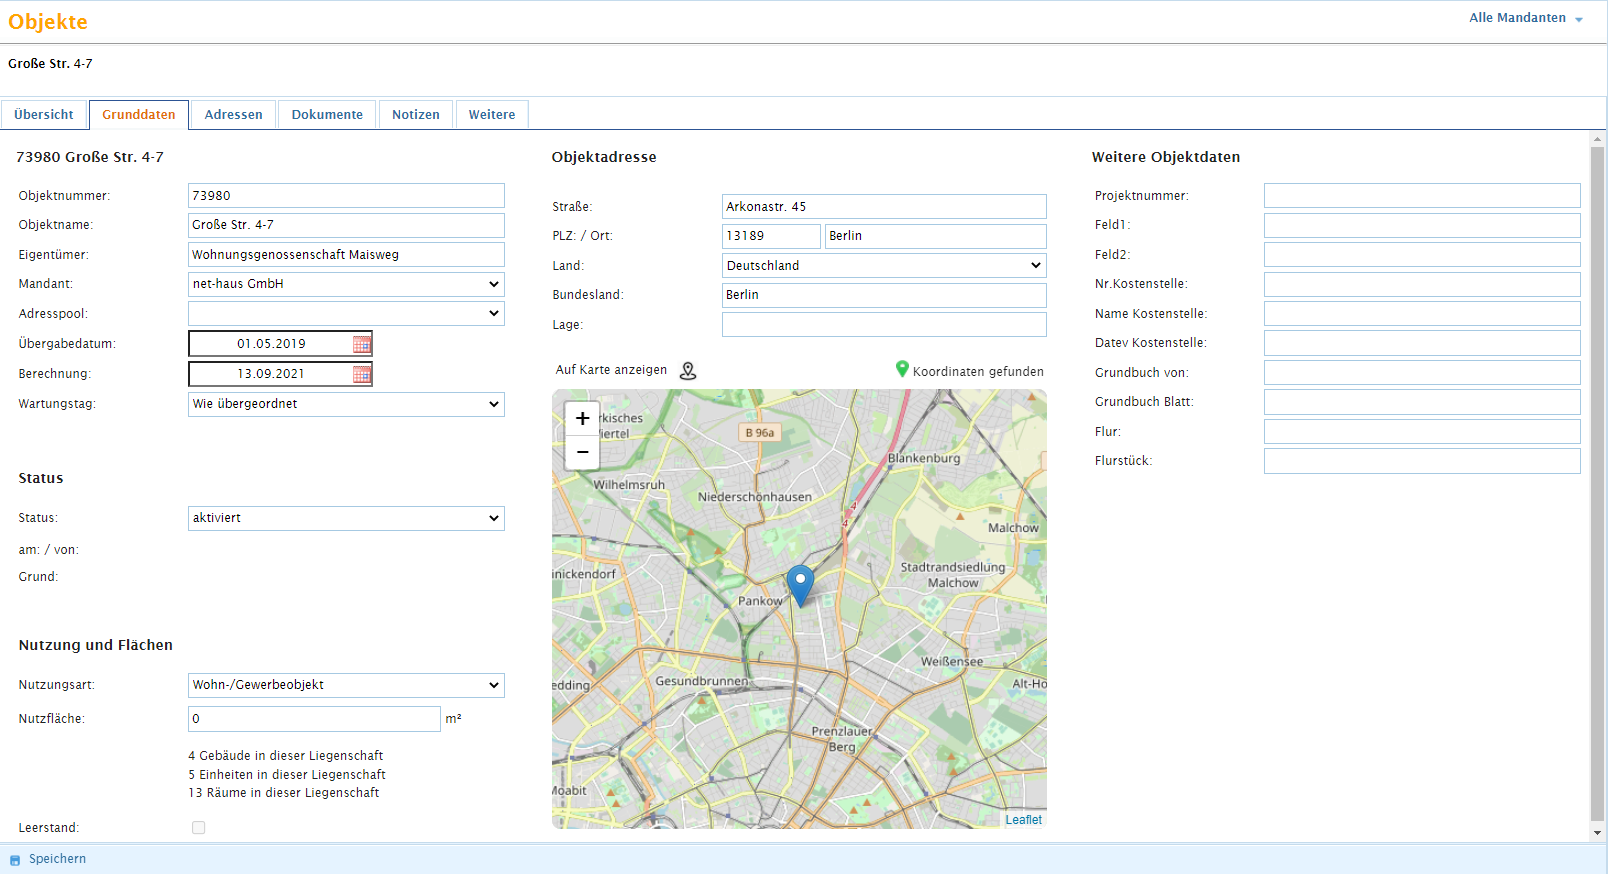Switch to the Notizen tab

point(416,115)
